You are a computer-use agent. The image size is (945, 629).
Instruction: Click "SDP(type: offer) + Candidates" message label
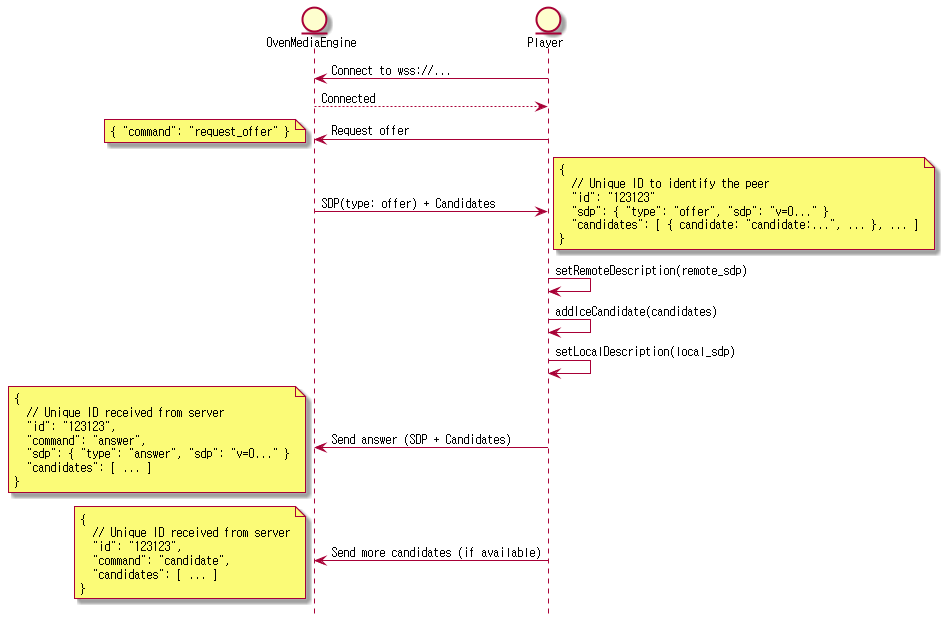(x=408, y=204)
